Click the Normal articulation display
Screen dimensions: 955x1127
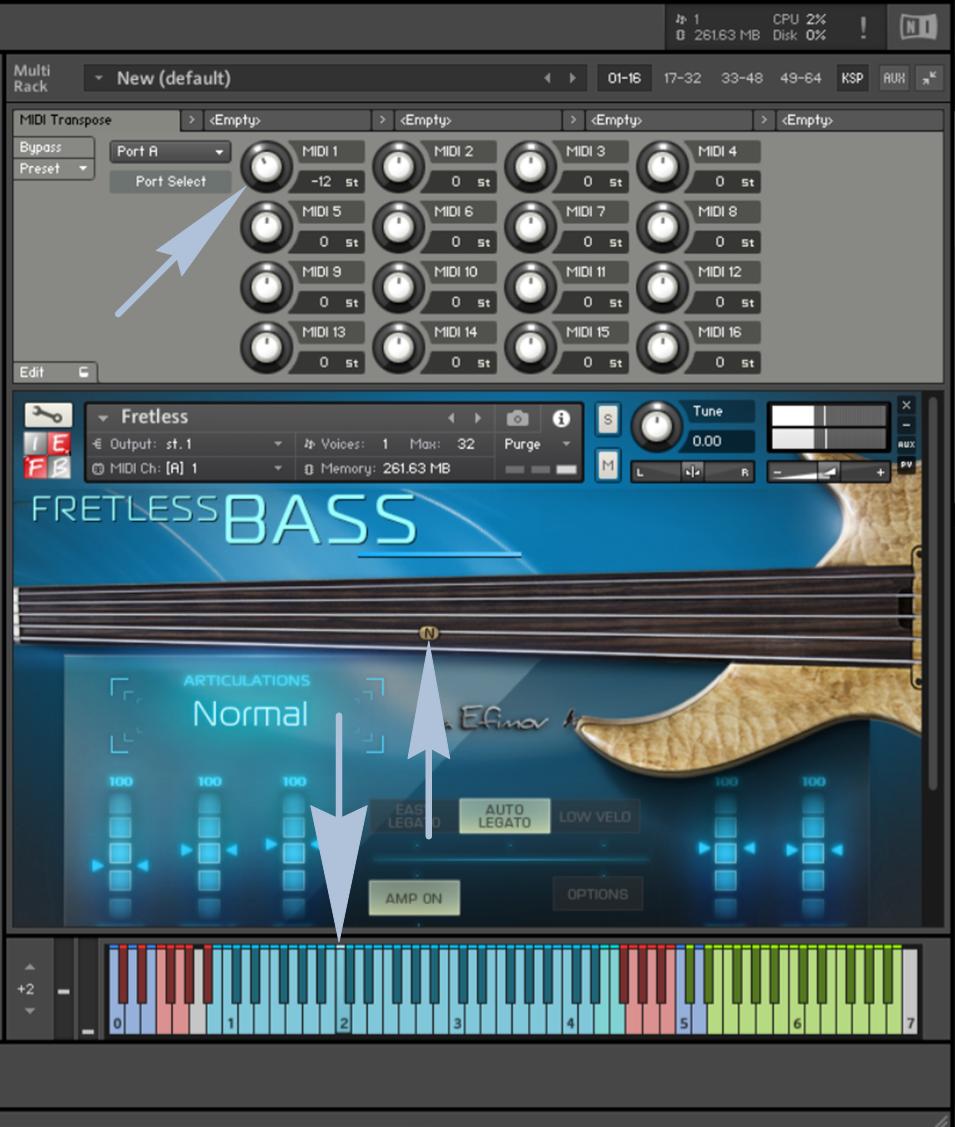pyautogui.click(x=249, y=714)
